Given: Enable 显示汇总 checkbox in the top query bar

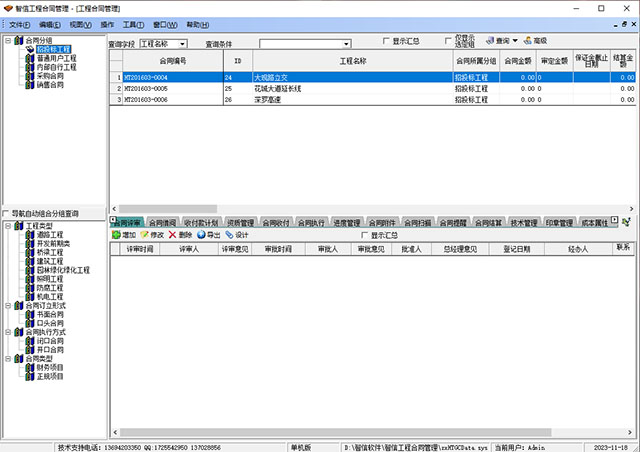Looking at the screenshot, I should point(386,41).
